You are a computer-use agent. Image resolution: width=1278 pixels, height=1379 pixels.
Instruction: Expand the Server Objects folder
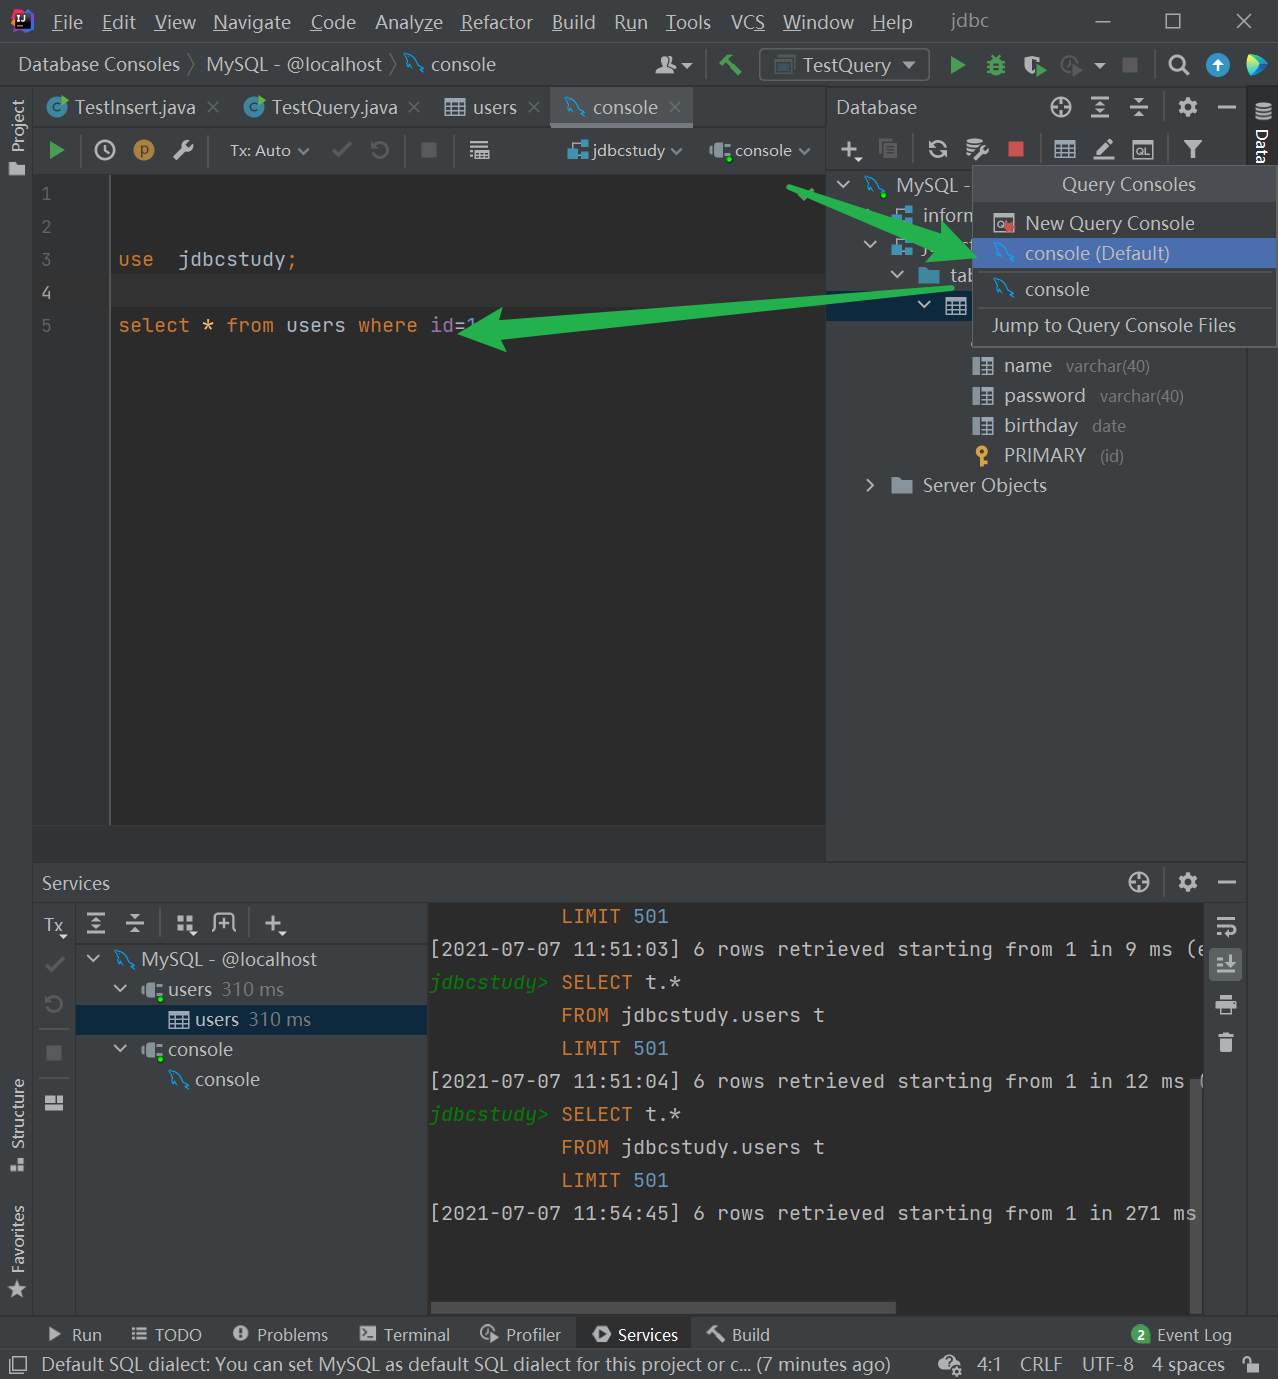870,485
